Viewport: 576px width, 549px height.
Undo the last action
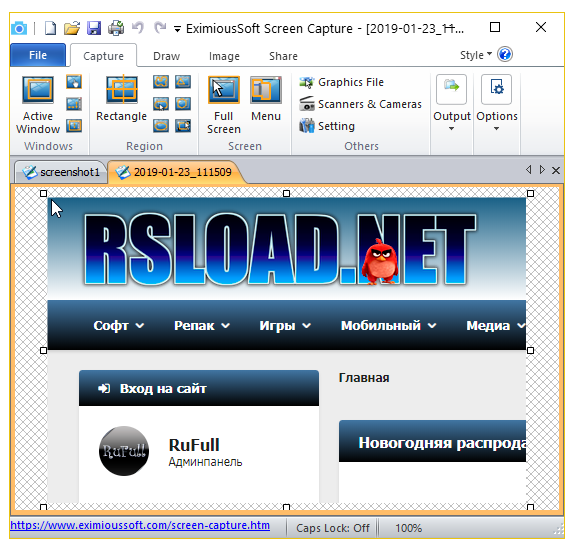coord(138,28)
